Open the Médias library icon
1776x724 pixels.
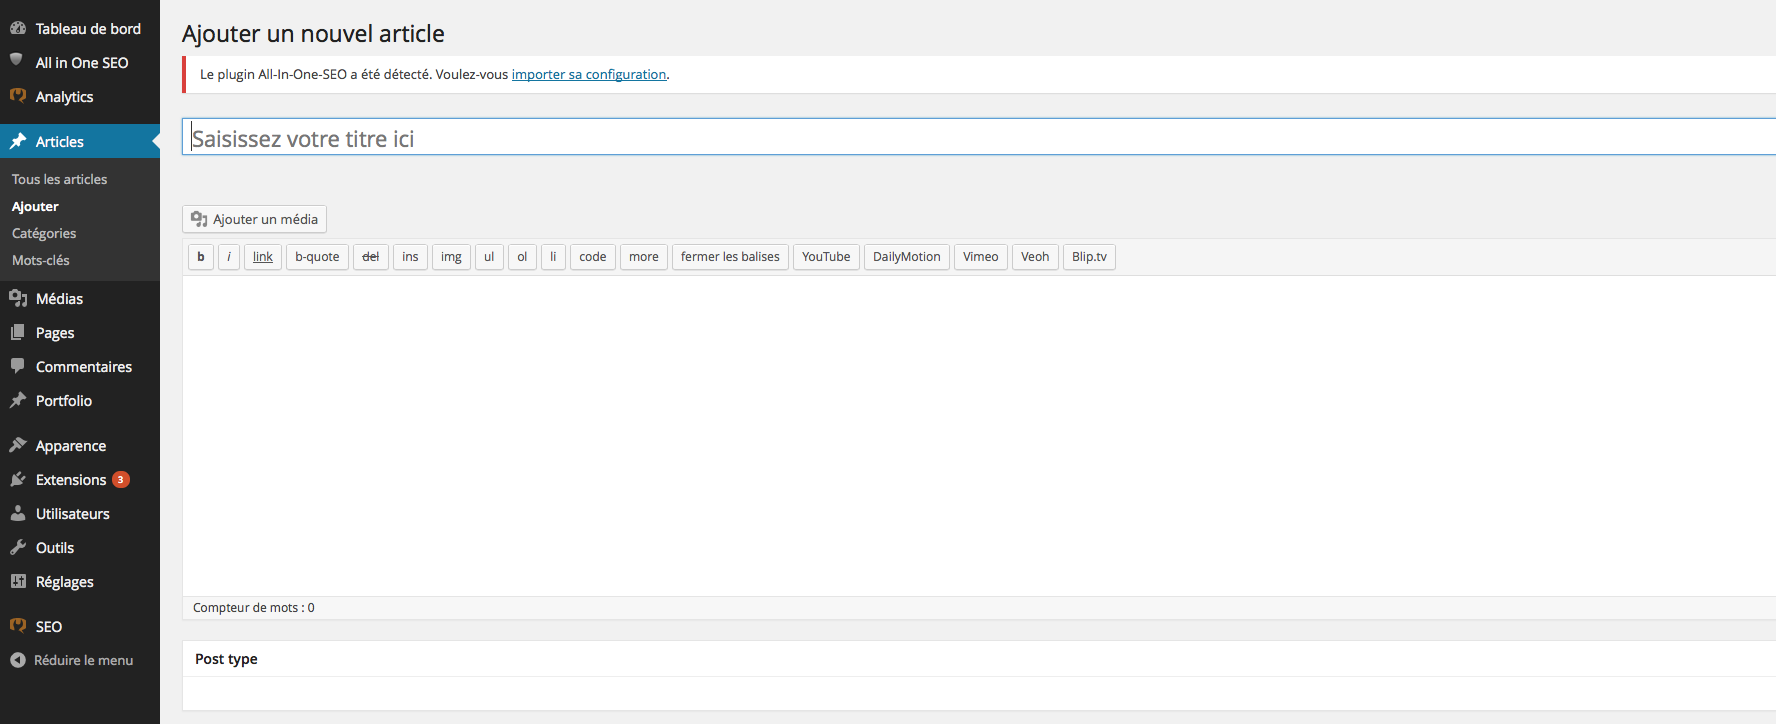(x=18, y=298)
